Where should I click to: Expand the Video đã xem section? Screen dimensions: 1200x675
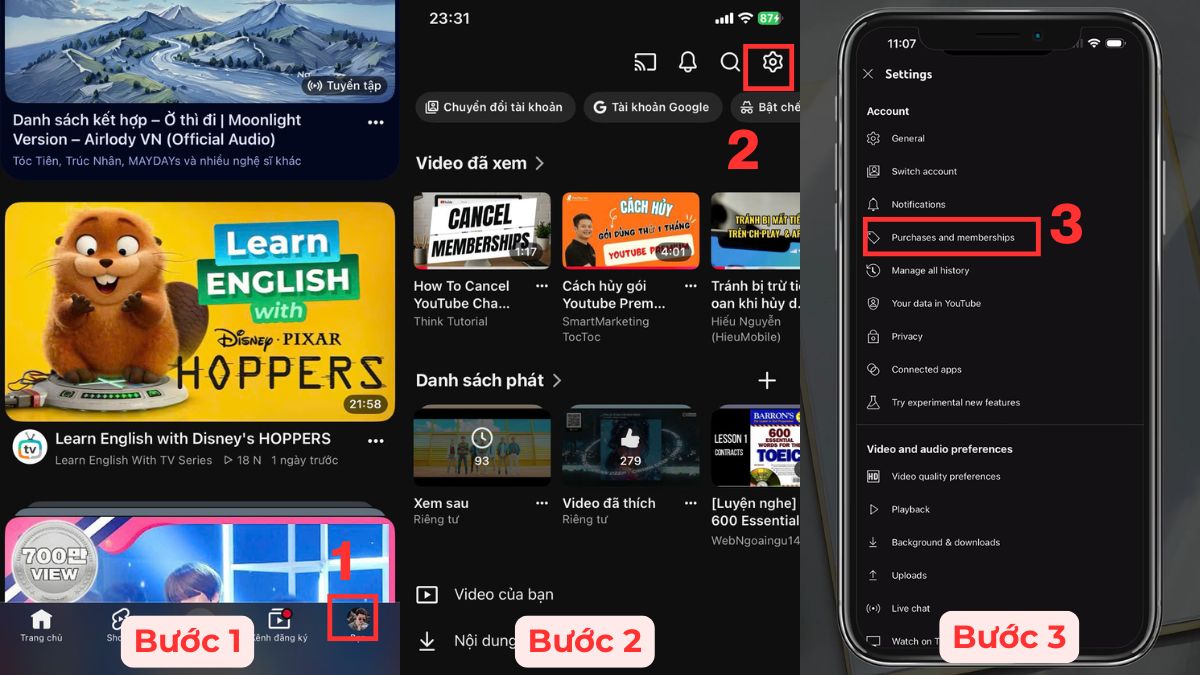tap(482, 163)
